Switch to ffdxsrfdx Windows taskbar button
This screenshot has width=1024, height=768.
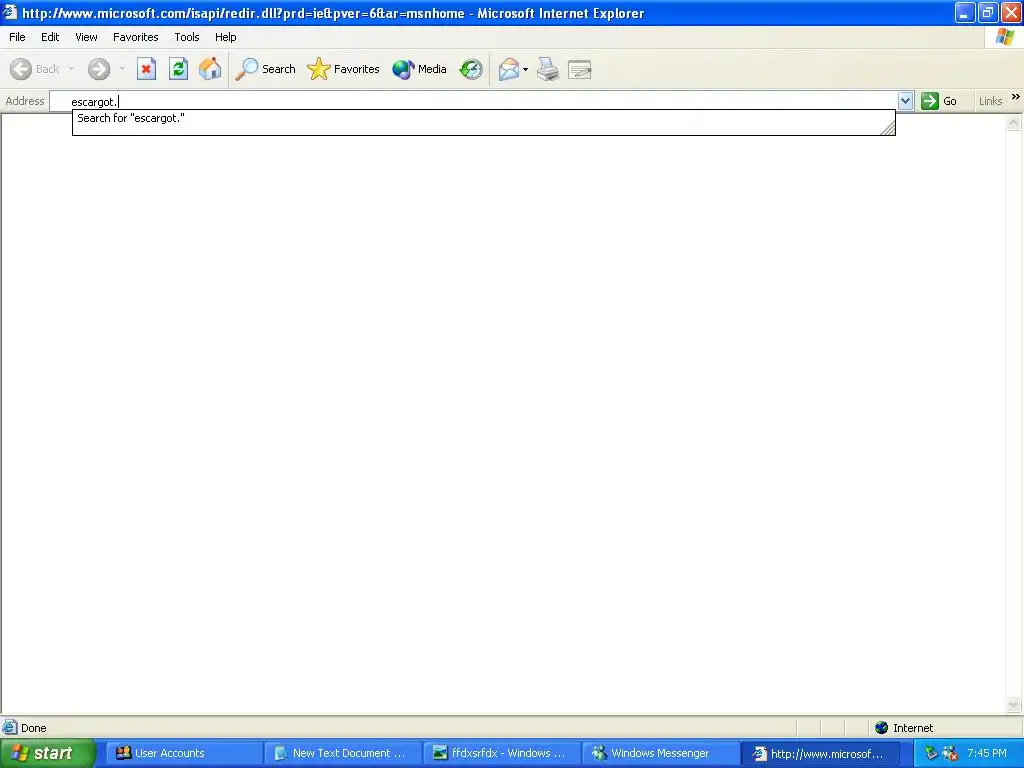click(502, 753)
